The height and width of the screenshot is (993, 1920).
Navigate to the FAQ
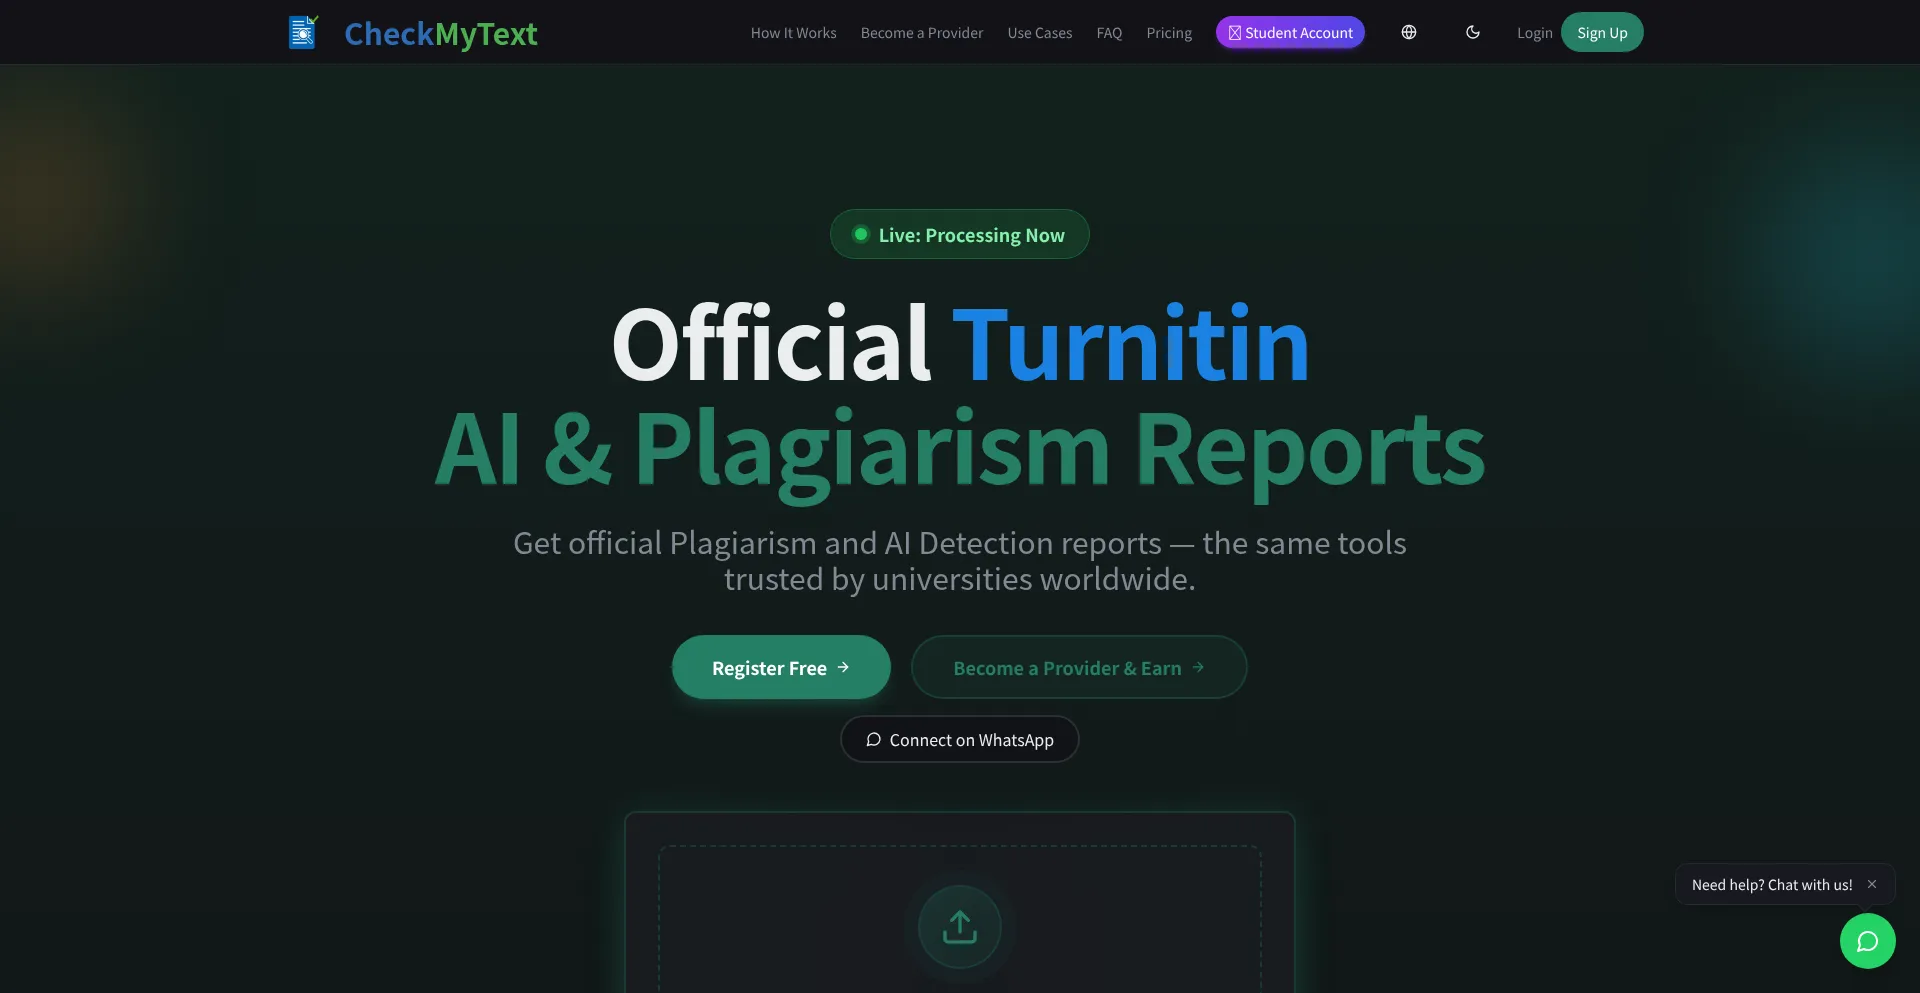(x=1109, y=33)
